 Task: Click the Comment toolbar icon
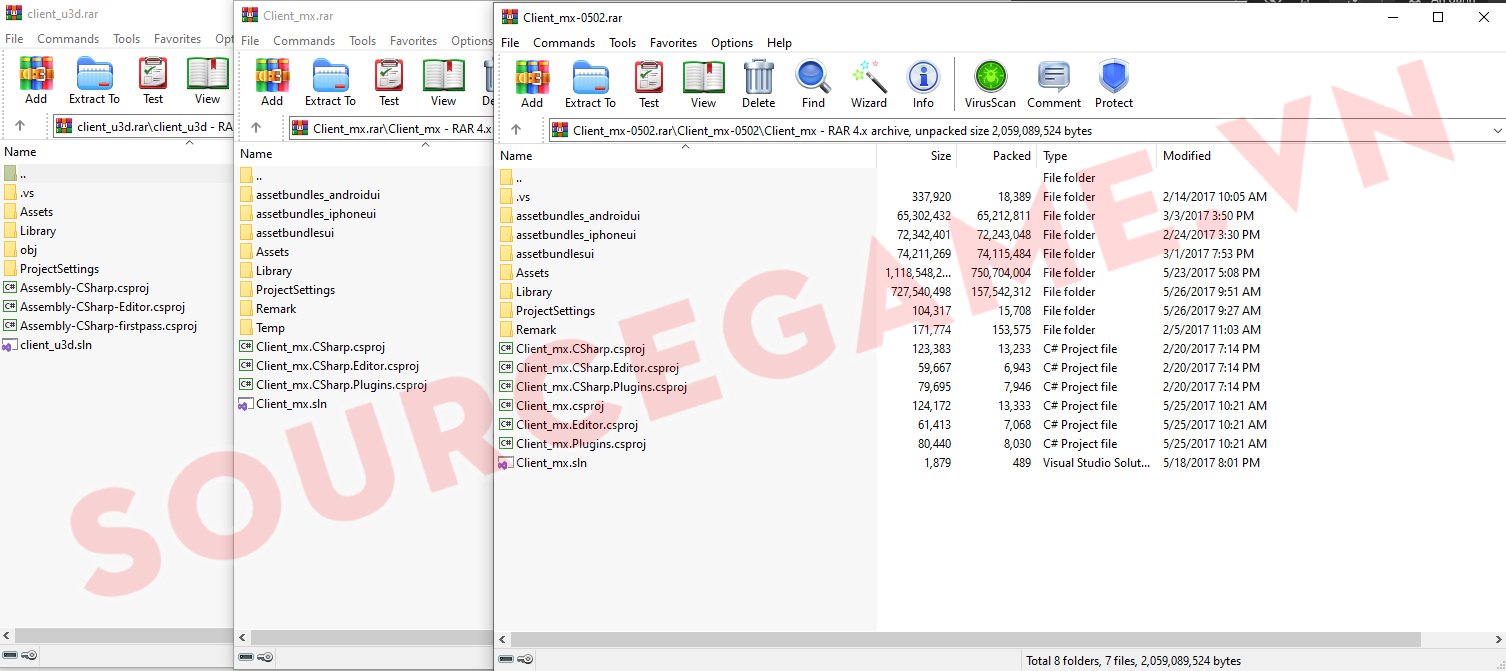coord(1054,84)
